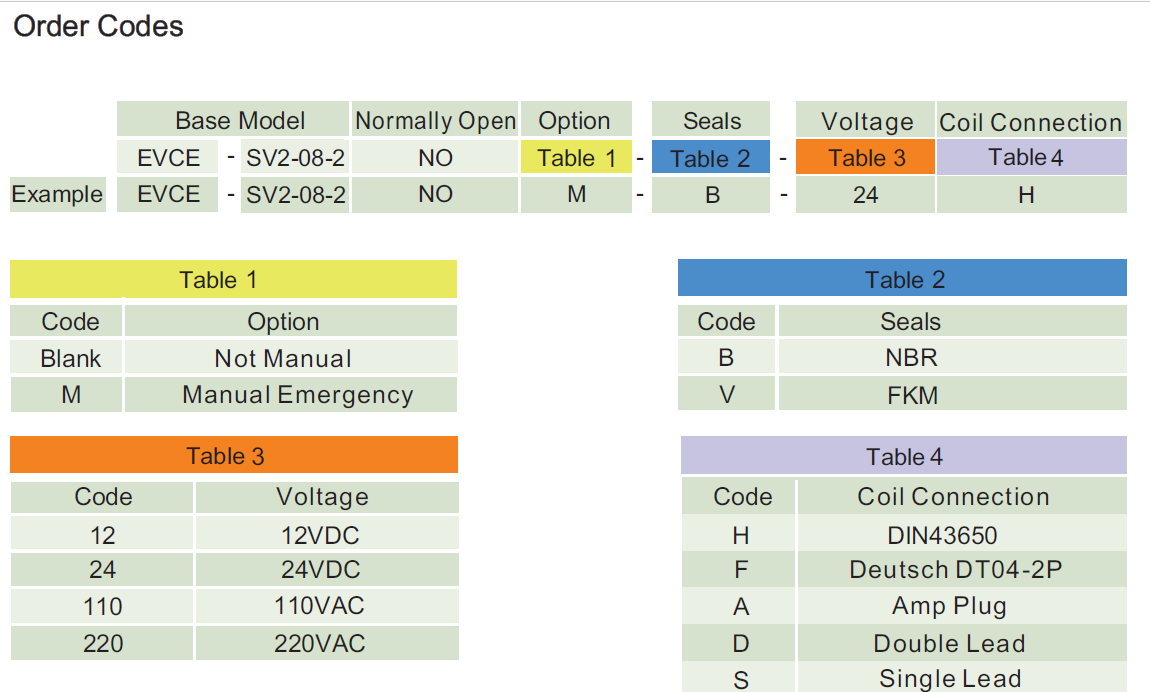Click blue "Table 2" cell under Seals header

(710, 158)
